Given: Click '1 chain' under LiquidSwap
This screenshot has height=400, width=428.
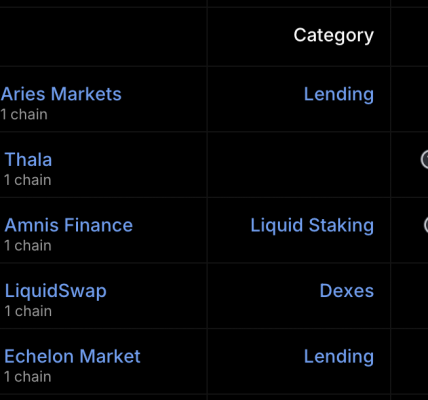Looking at the screenshot, I should 28,312.
